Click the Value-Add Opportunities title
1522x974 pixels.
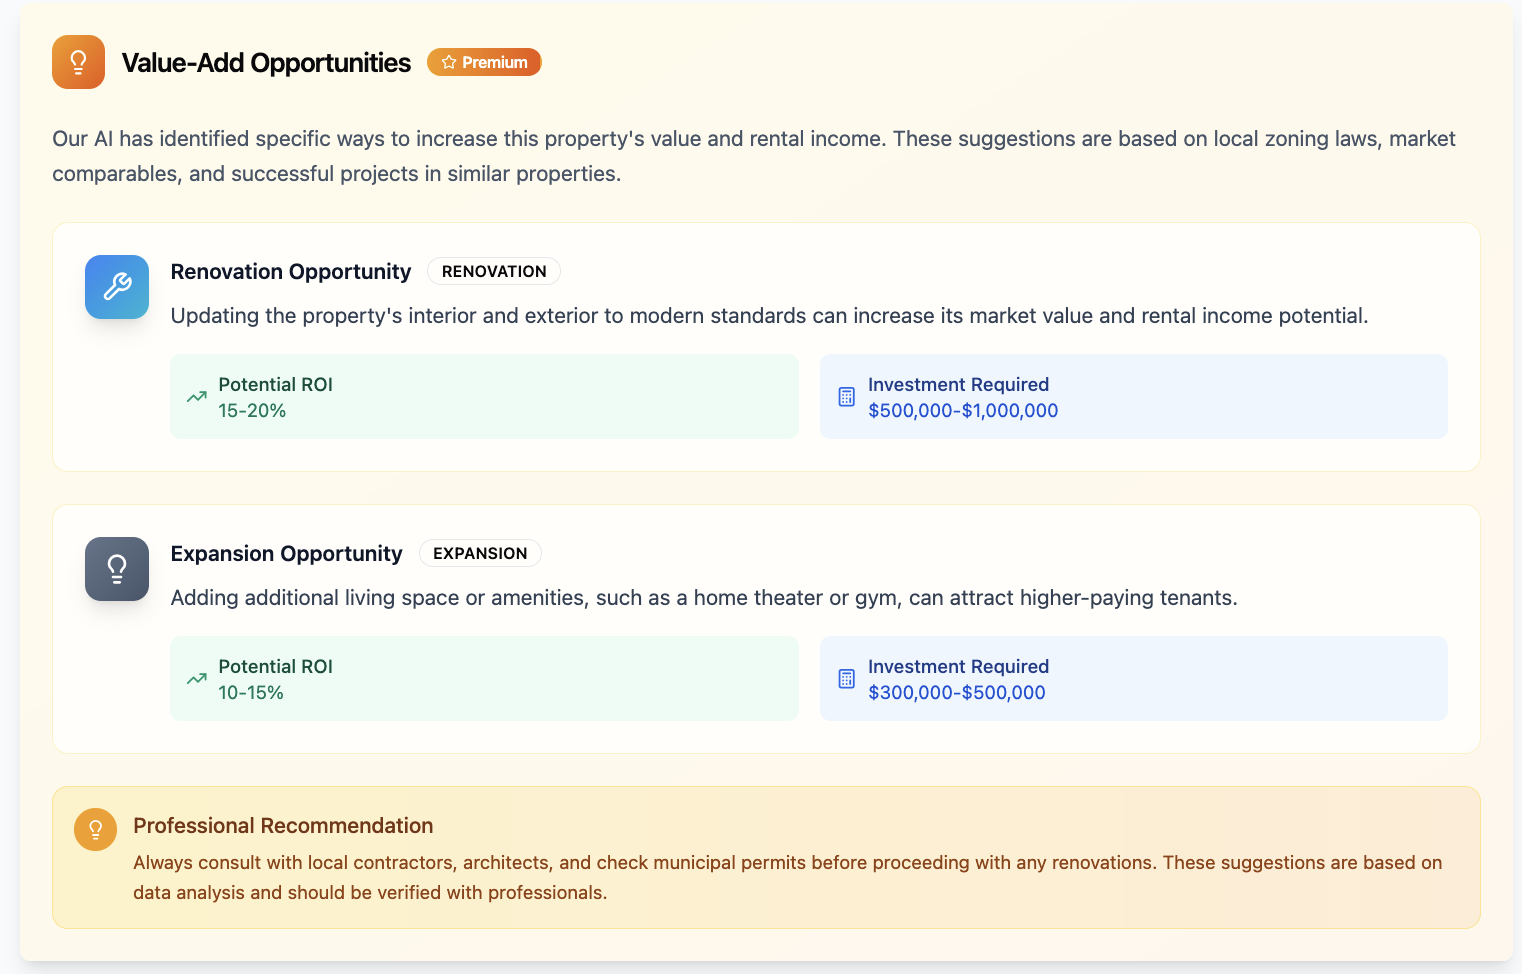[x=266, y=63]
